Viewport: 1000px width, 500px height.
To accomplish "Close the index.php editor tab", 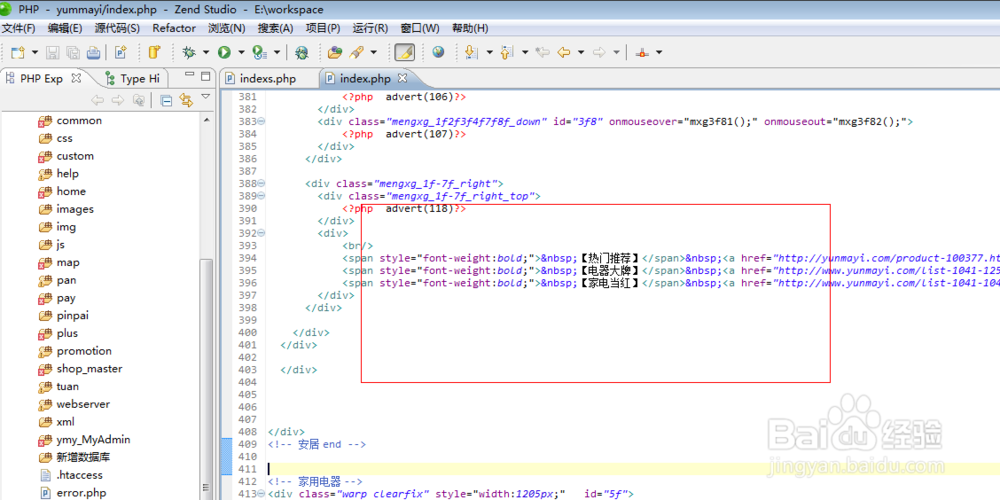I will coord(402,78).
